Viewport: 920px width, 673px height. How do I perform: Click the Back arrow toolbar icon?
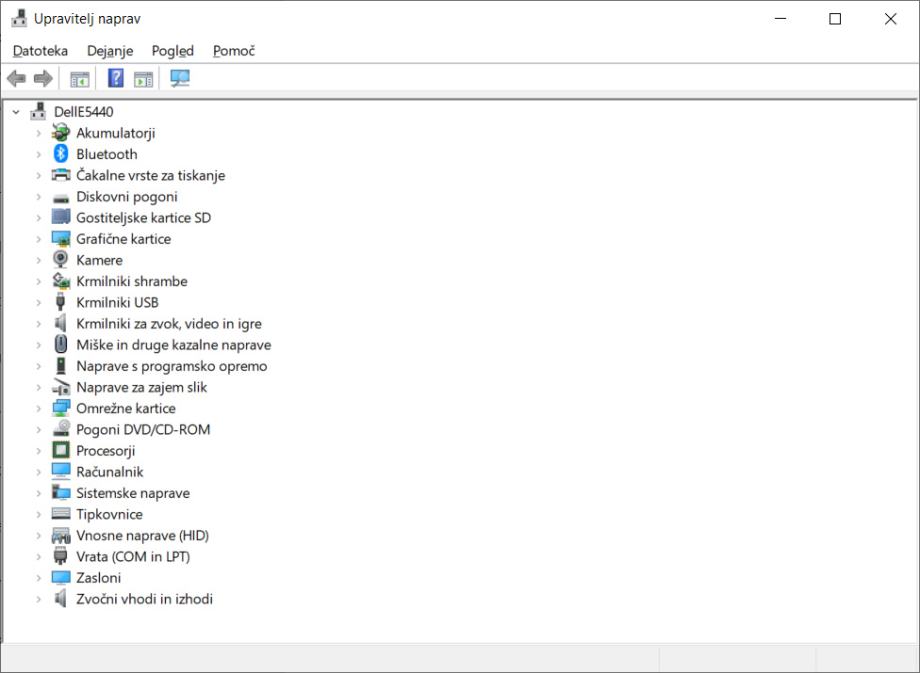click(x=16, y=78)
